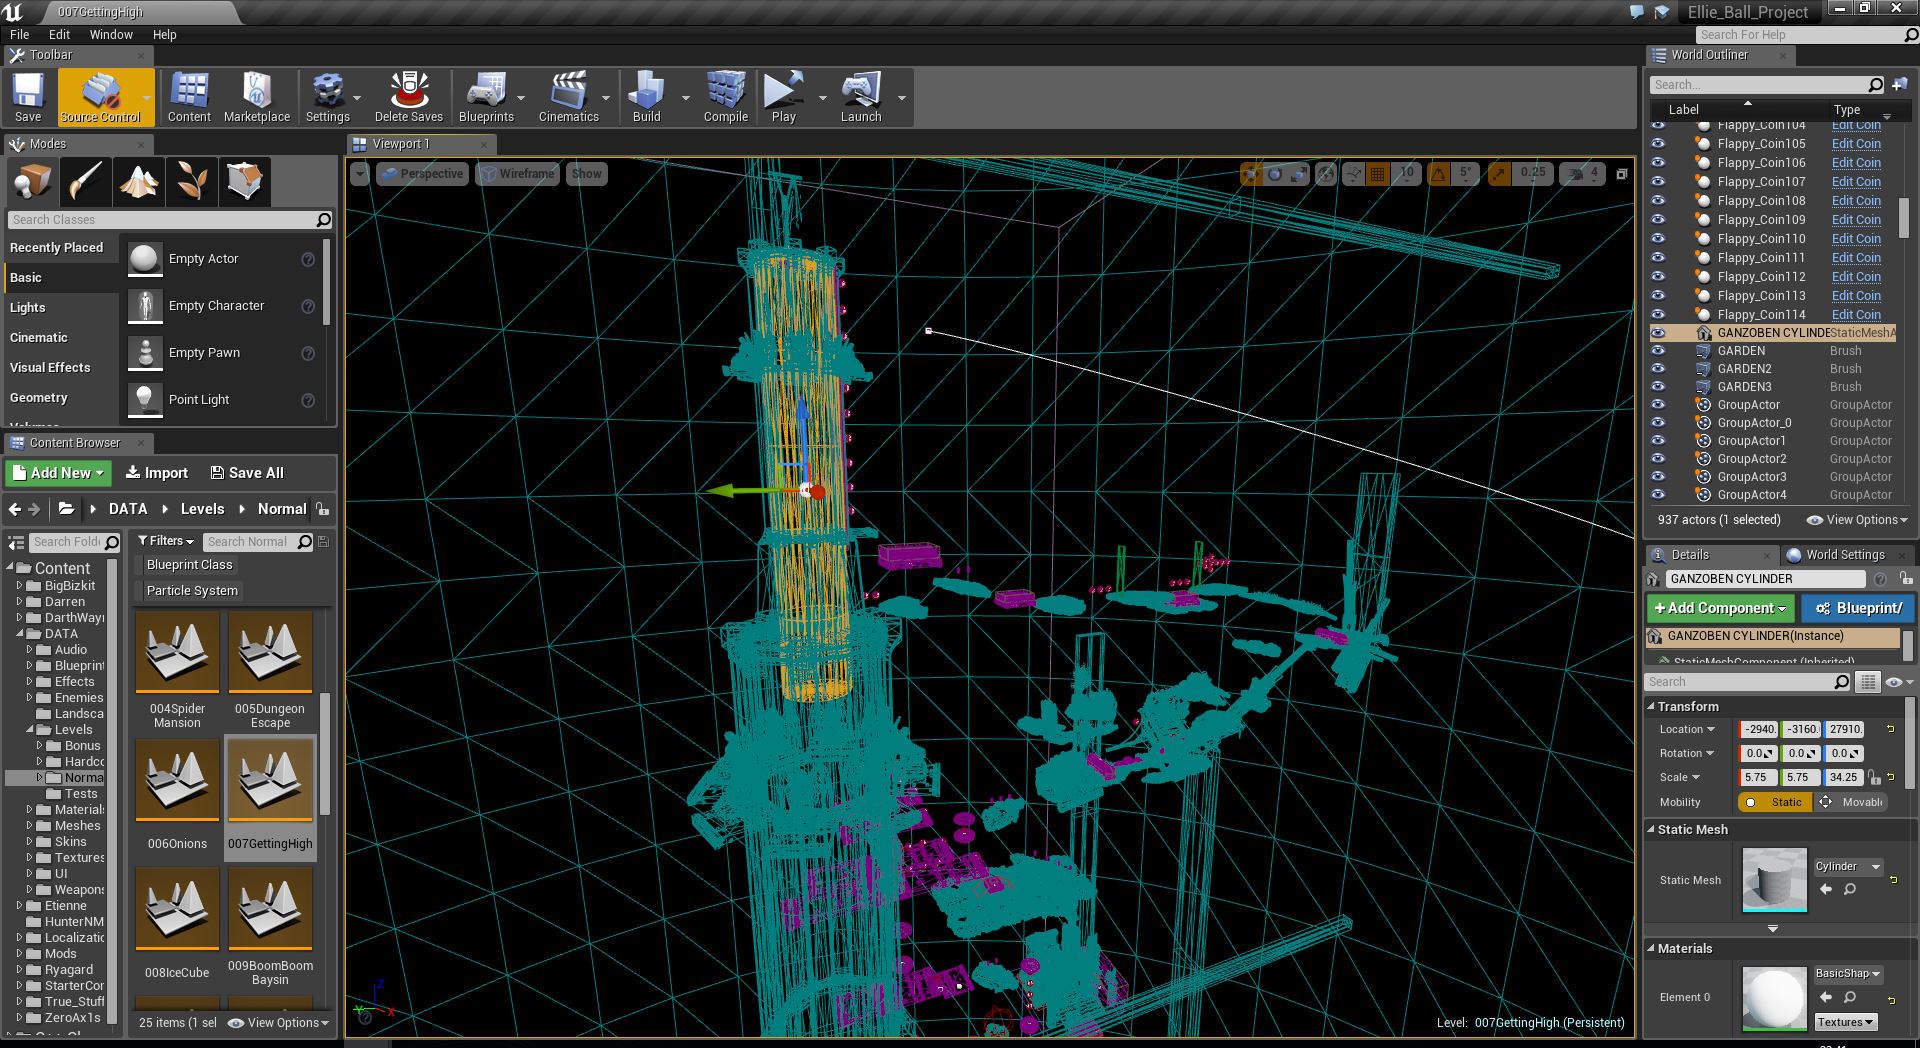Click the Add Component button
Viewport: 1920px width, 1048px height.
(1718, 608)
